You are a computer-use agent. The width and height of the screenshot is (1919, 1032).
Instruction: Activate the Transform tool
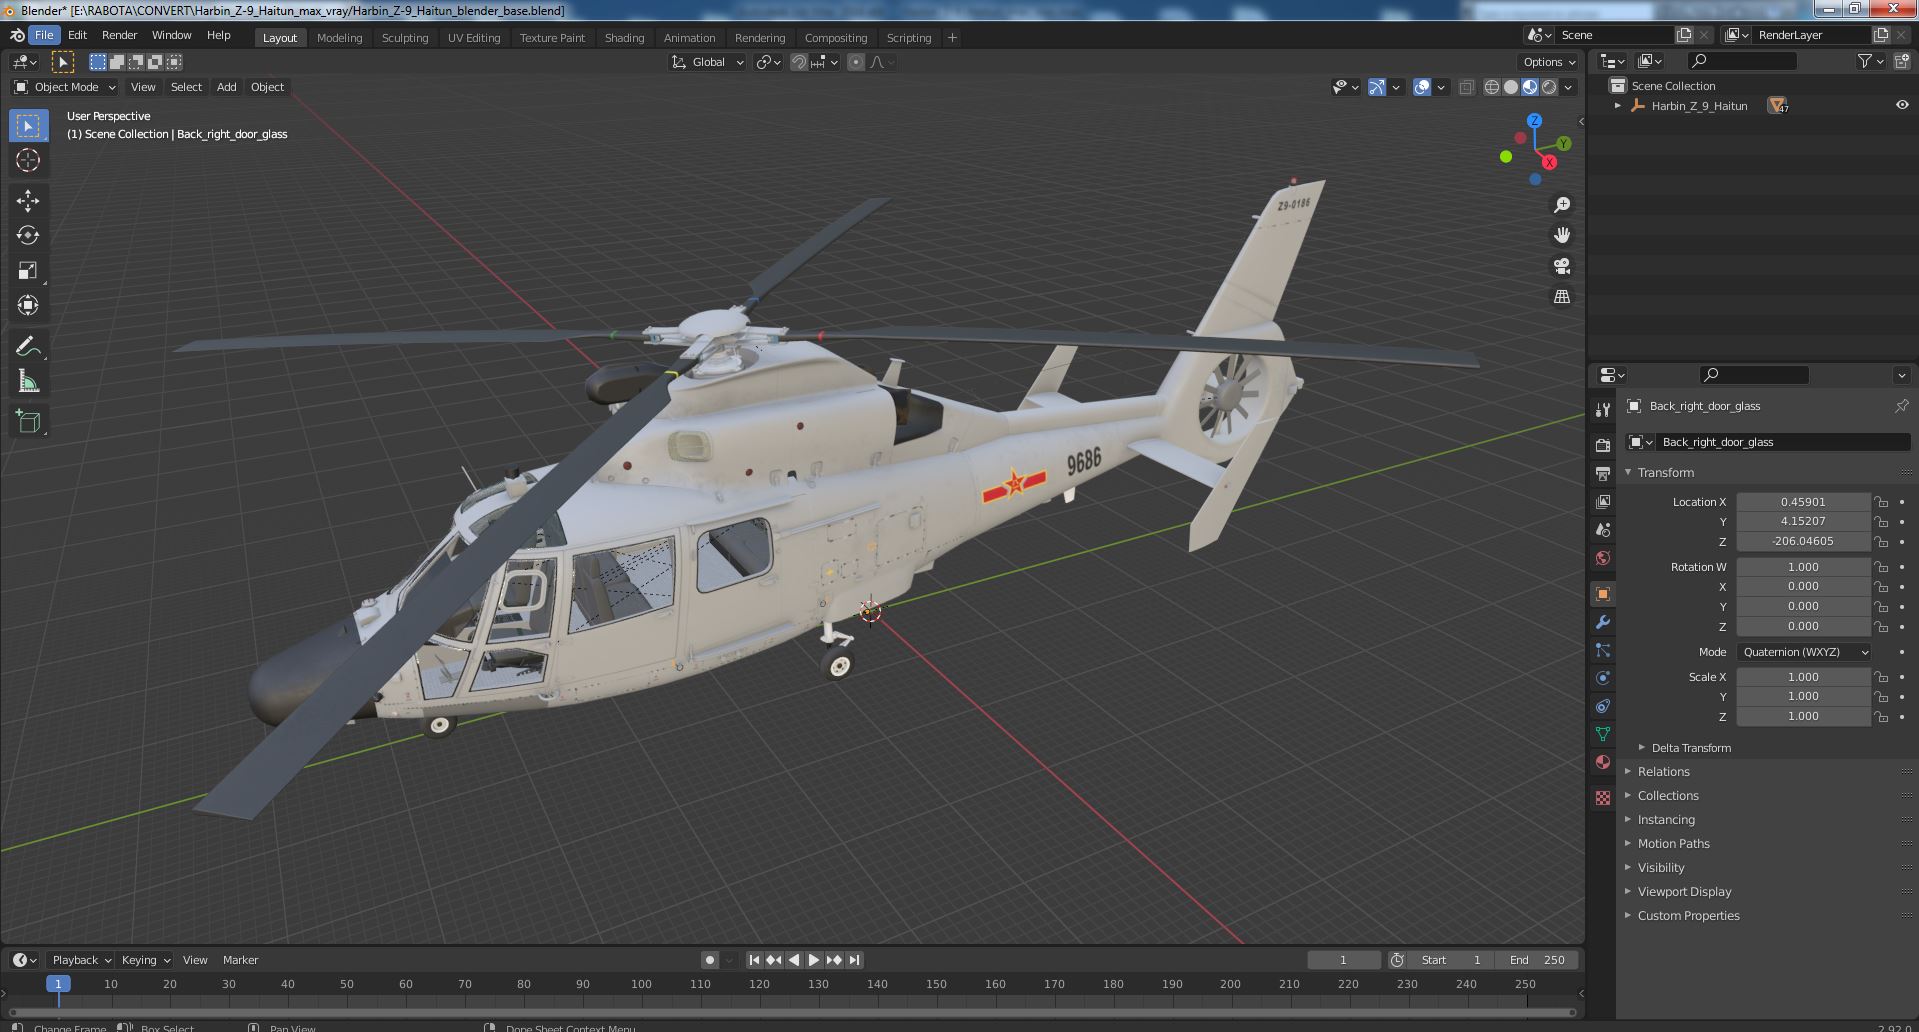(28, 305)
